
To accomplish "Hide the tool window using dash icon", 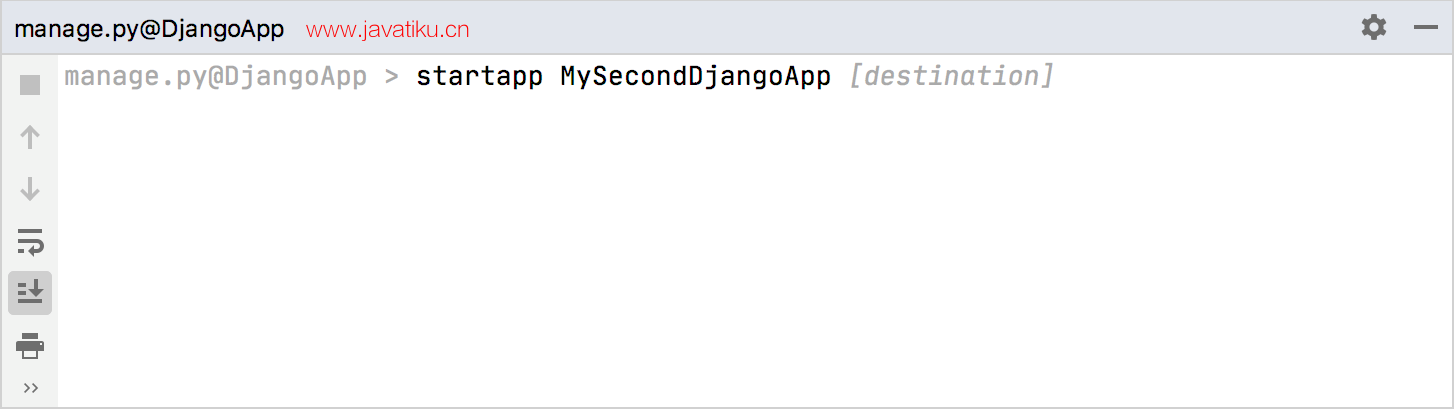I will 1425,28.
